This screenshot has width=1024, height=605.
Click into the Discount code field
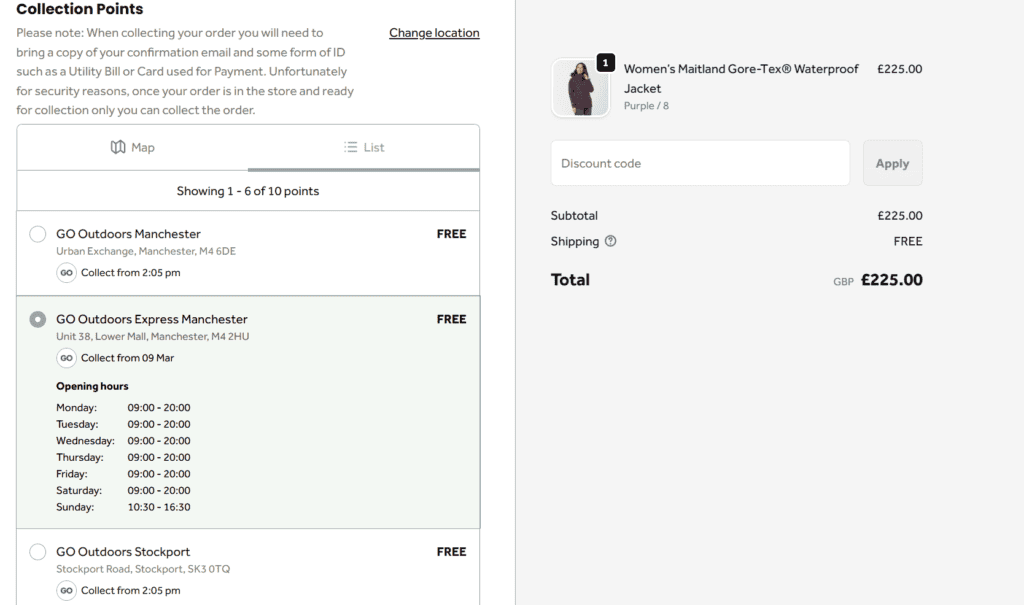pyautogui.click(x=700, y=163)
